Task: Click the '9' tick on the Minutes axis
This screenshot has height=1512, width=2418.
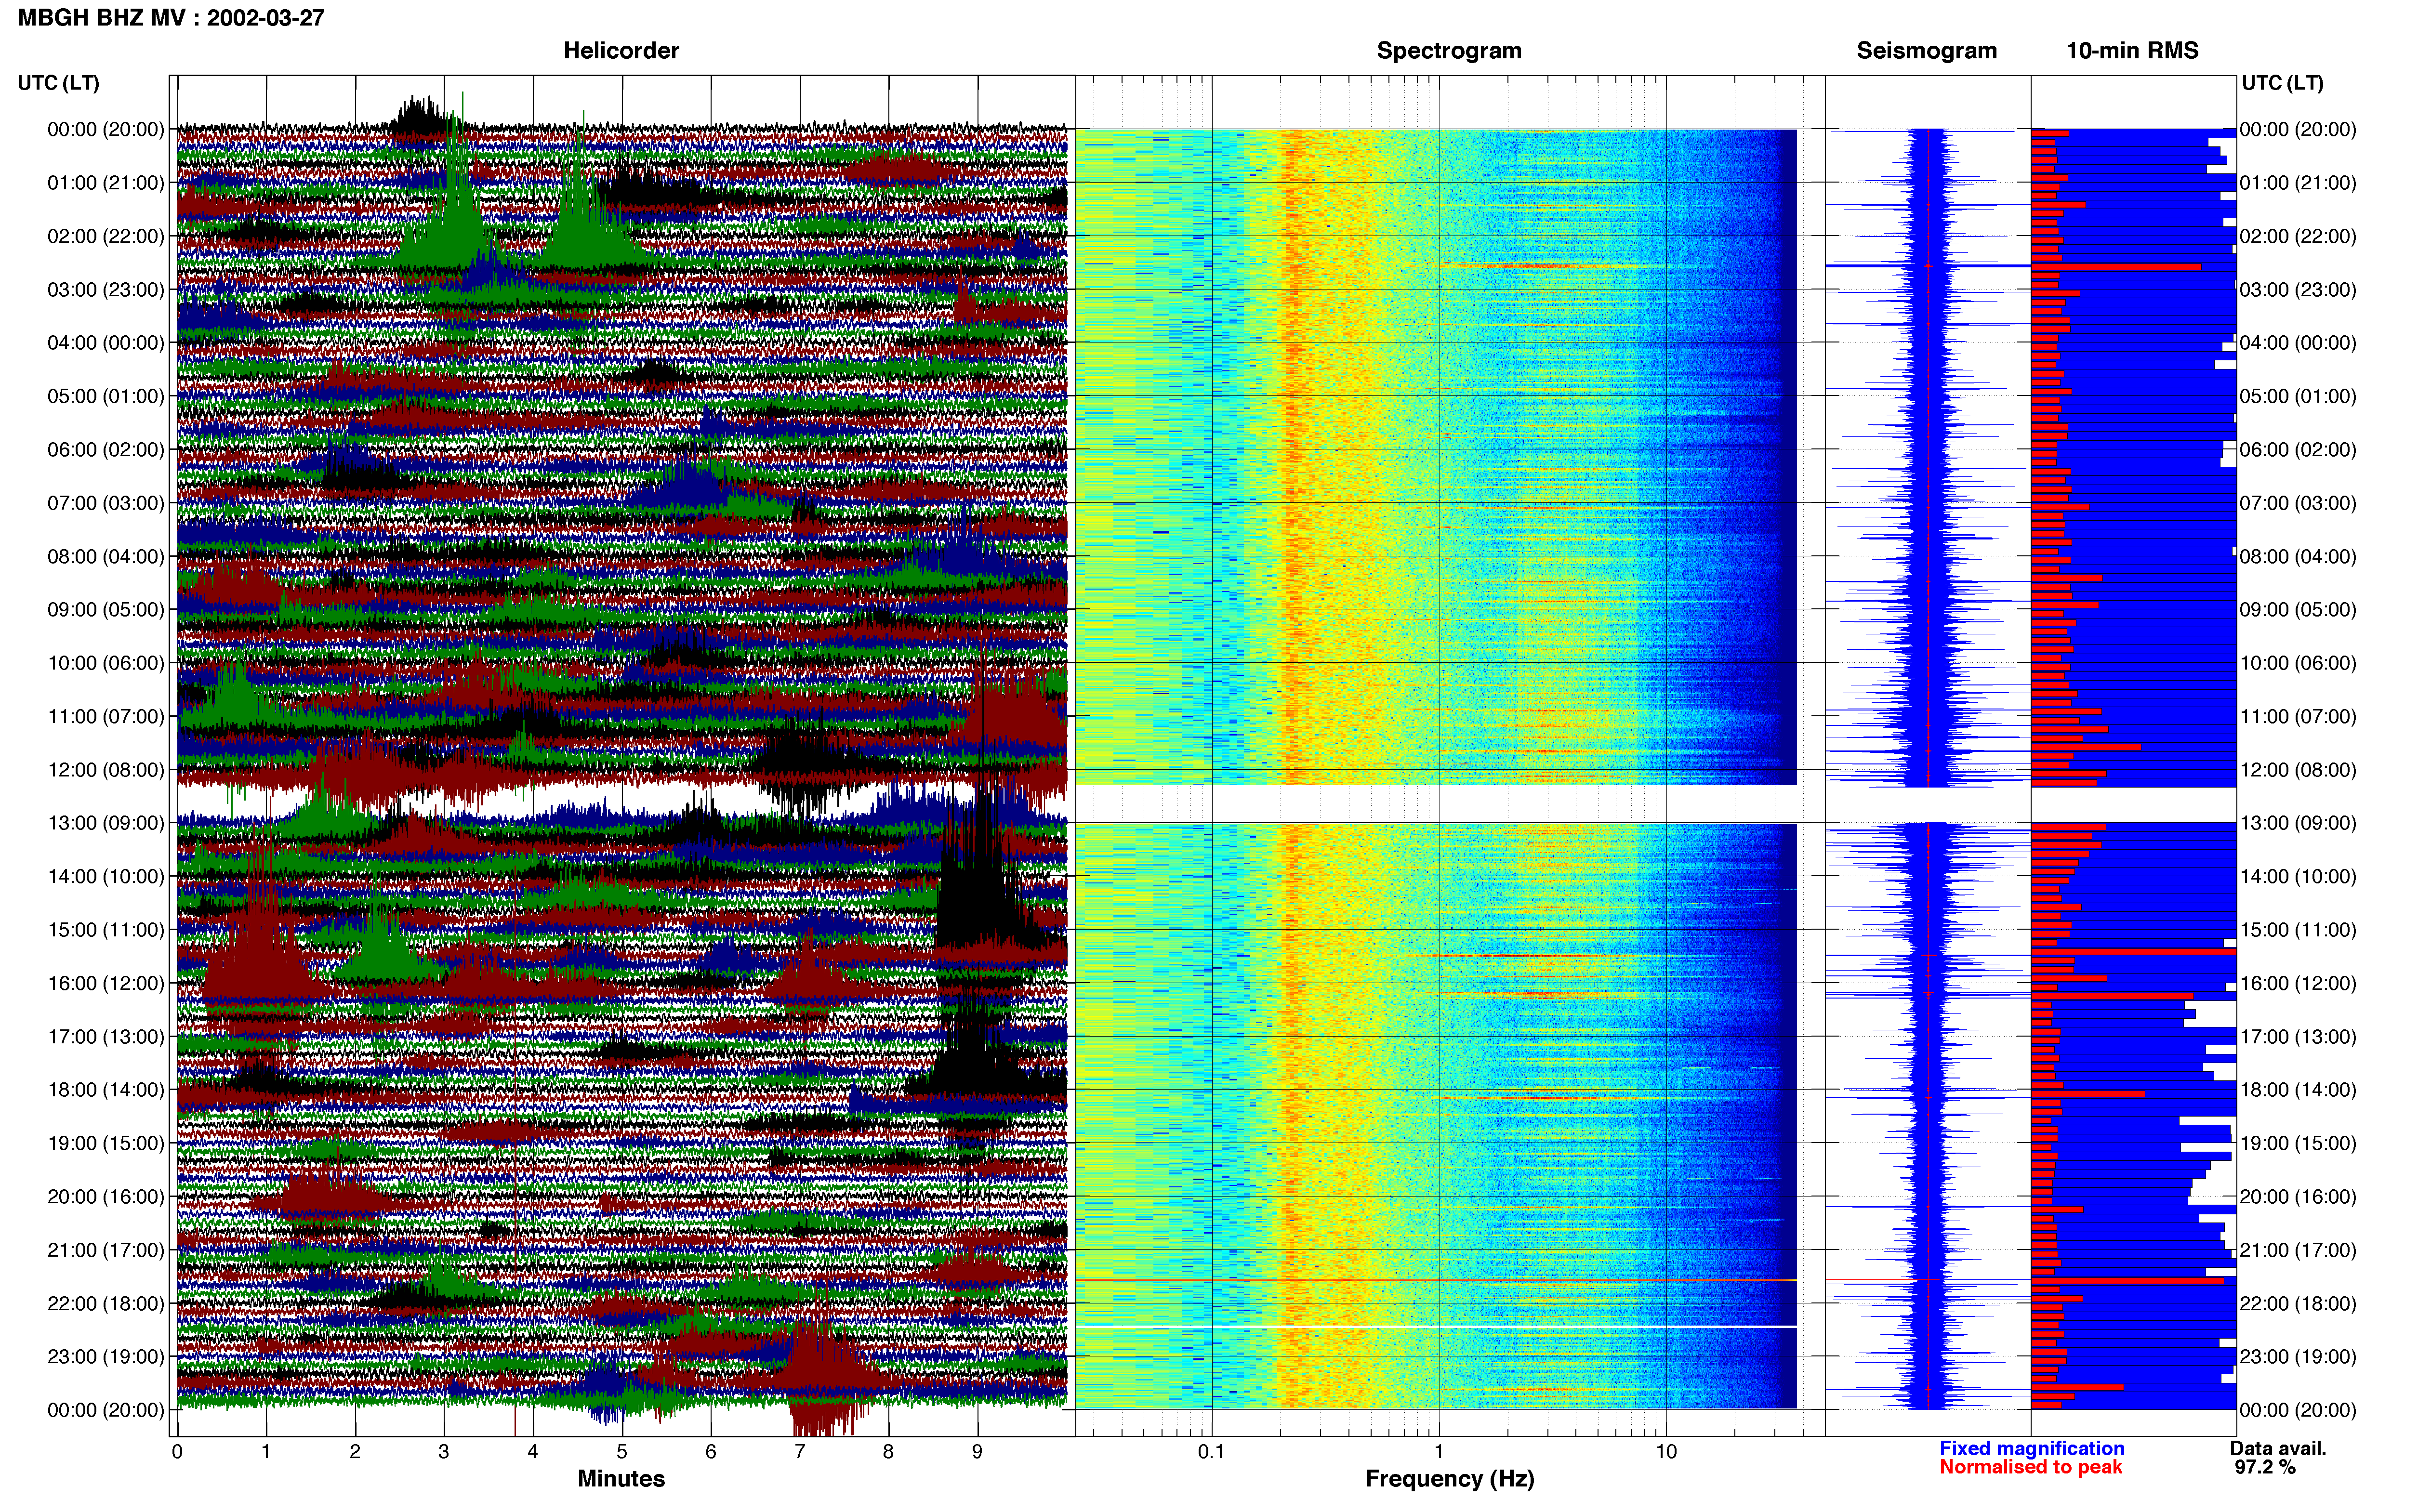Action: click(977, 1452)
